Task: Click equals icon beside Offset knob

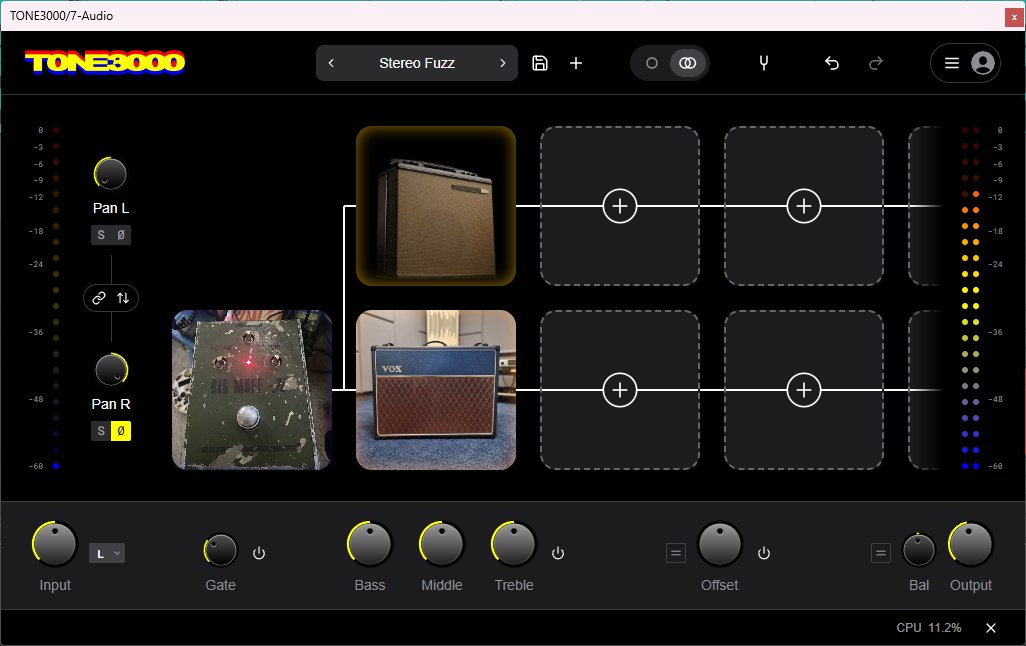Action: click(x=676, y=553)
